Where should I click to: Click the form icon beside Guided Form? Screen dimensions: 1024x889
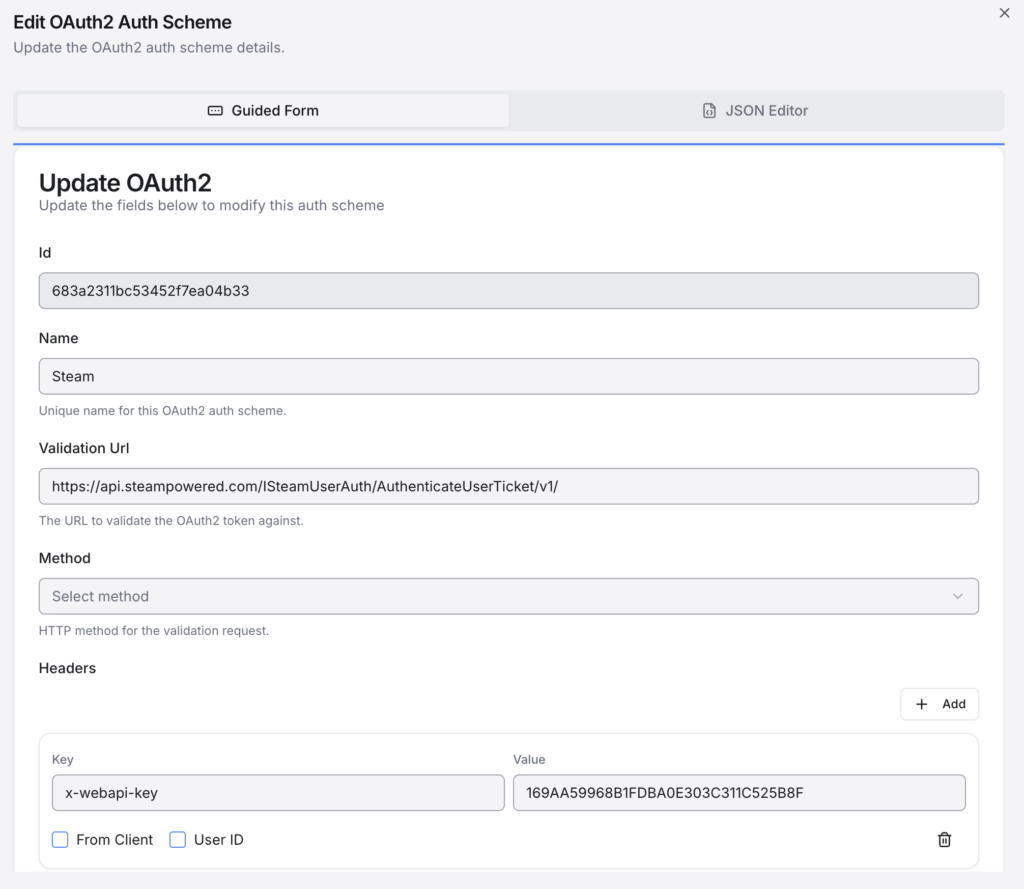(x=215, y=111)
